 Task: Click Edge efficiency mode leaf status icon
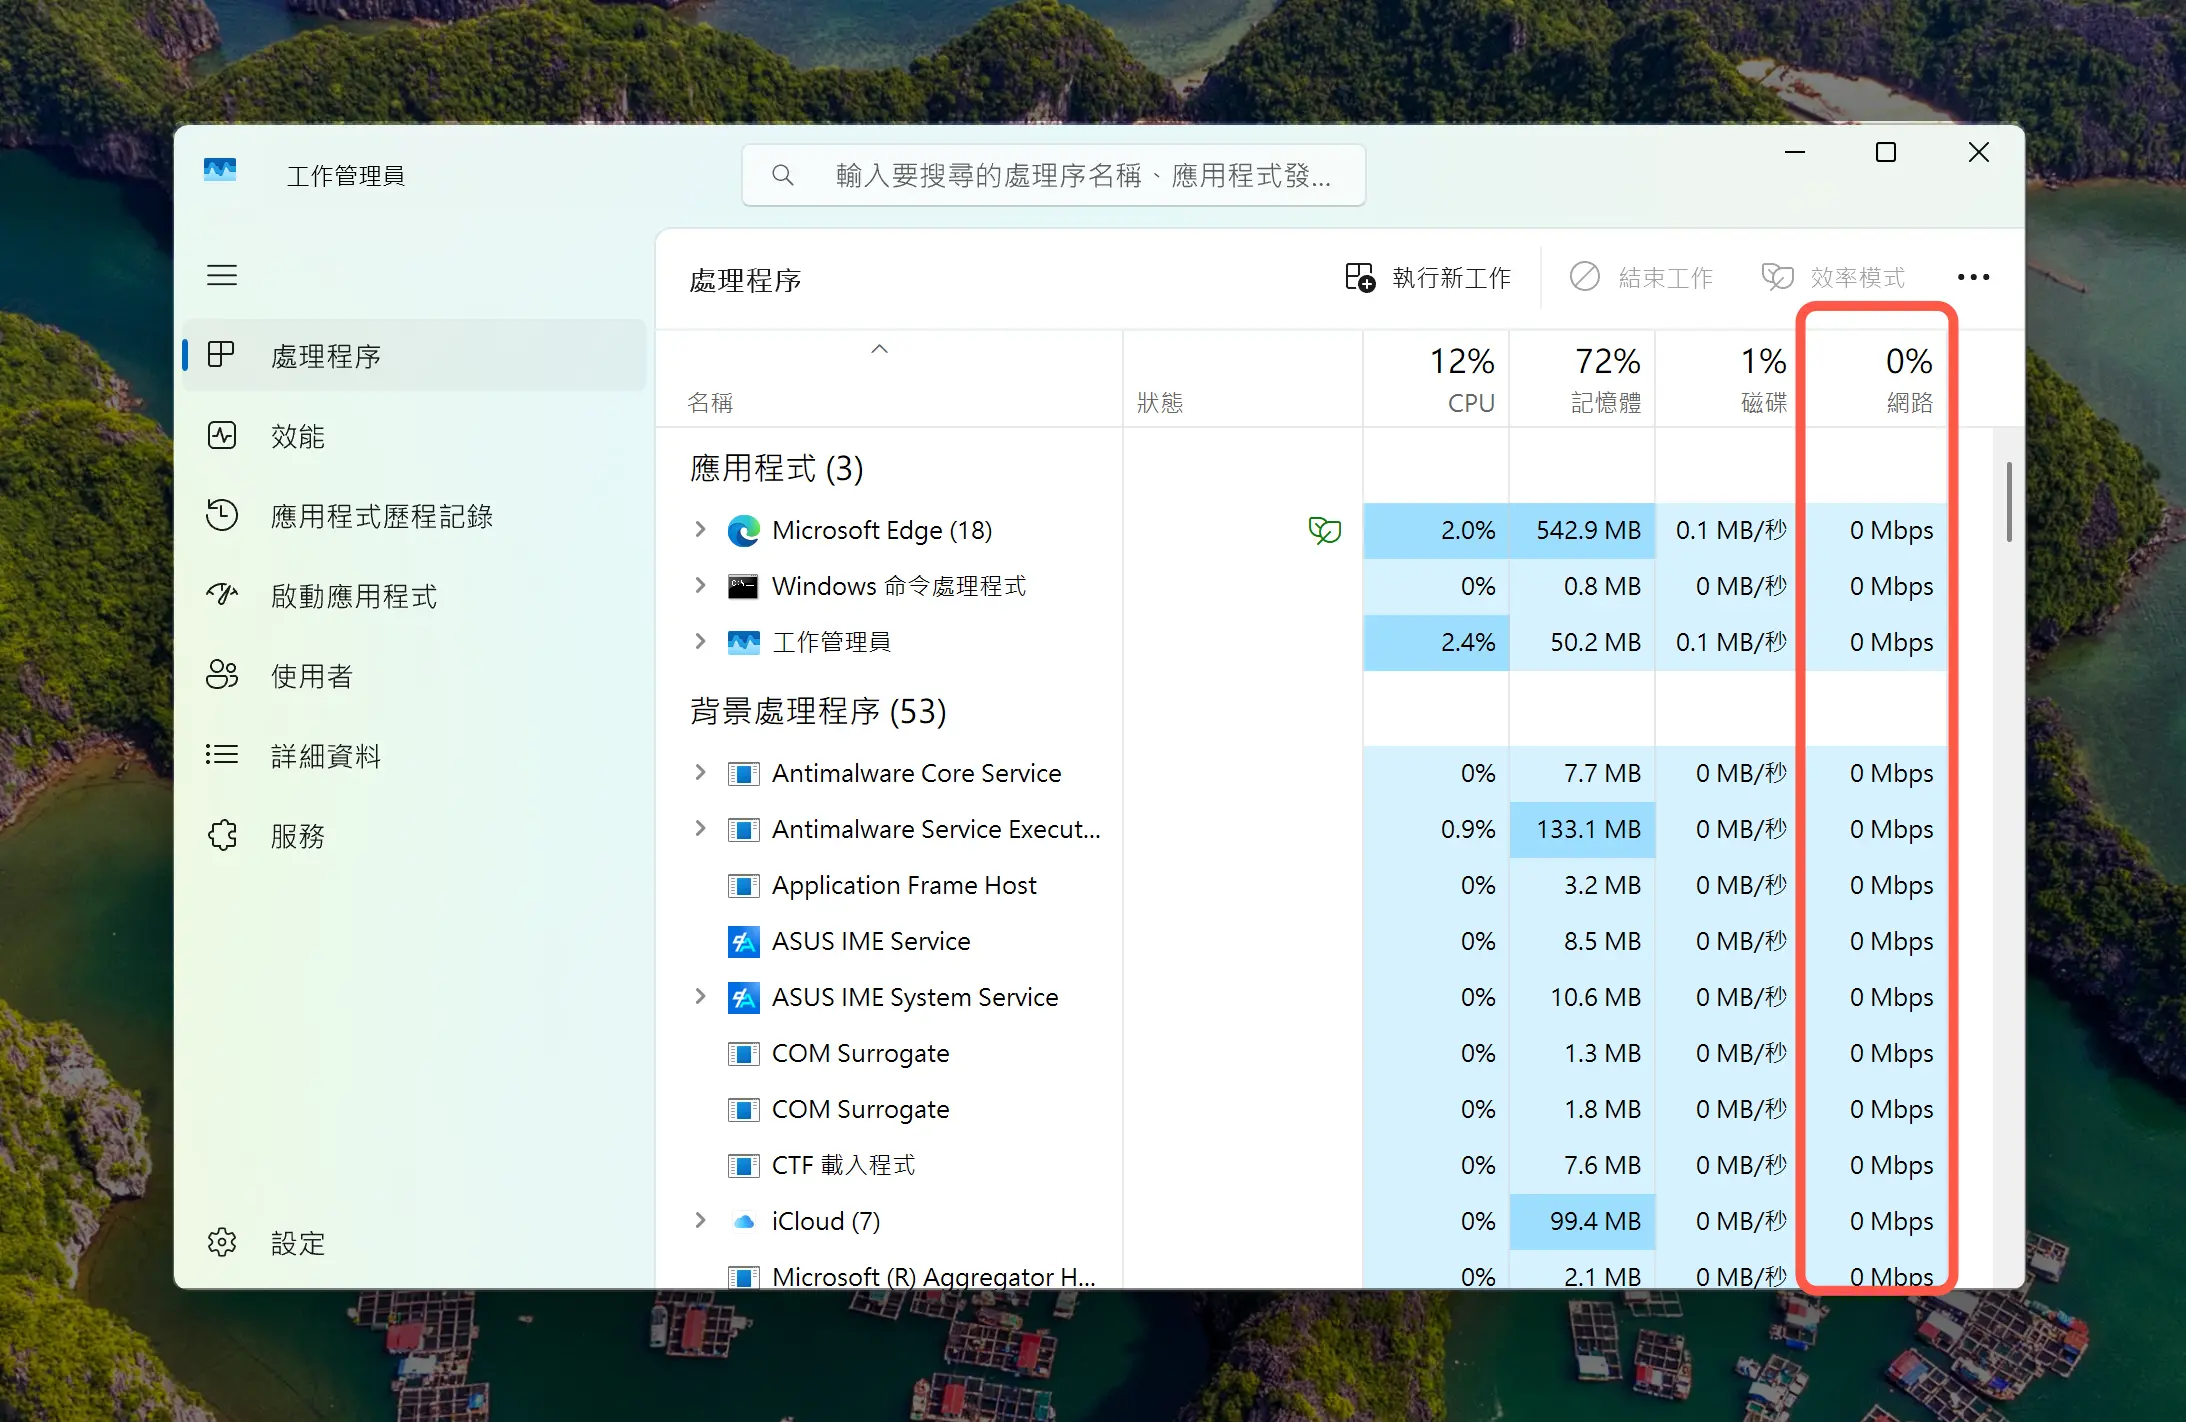(x=1325, y=530)
